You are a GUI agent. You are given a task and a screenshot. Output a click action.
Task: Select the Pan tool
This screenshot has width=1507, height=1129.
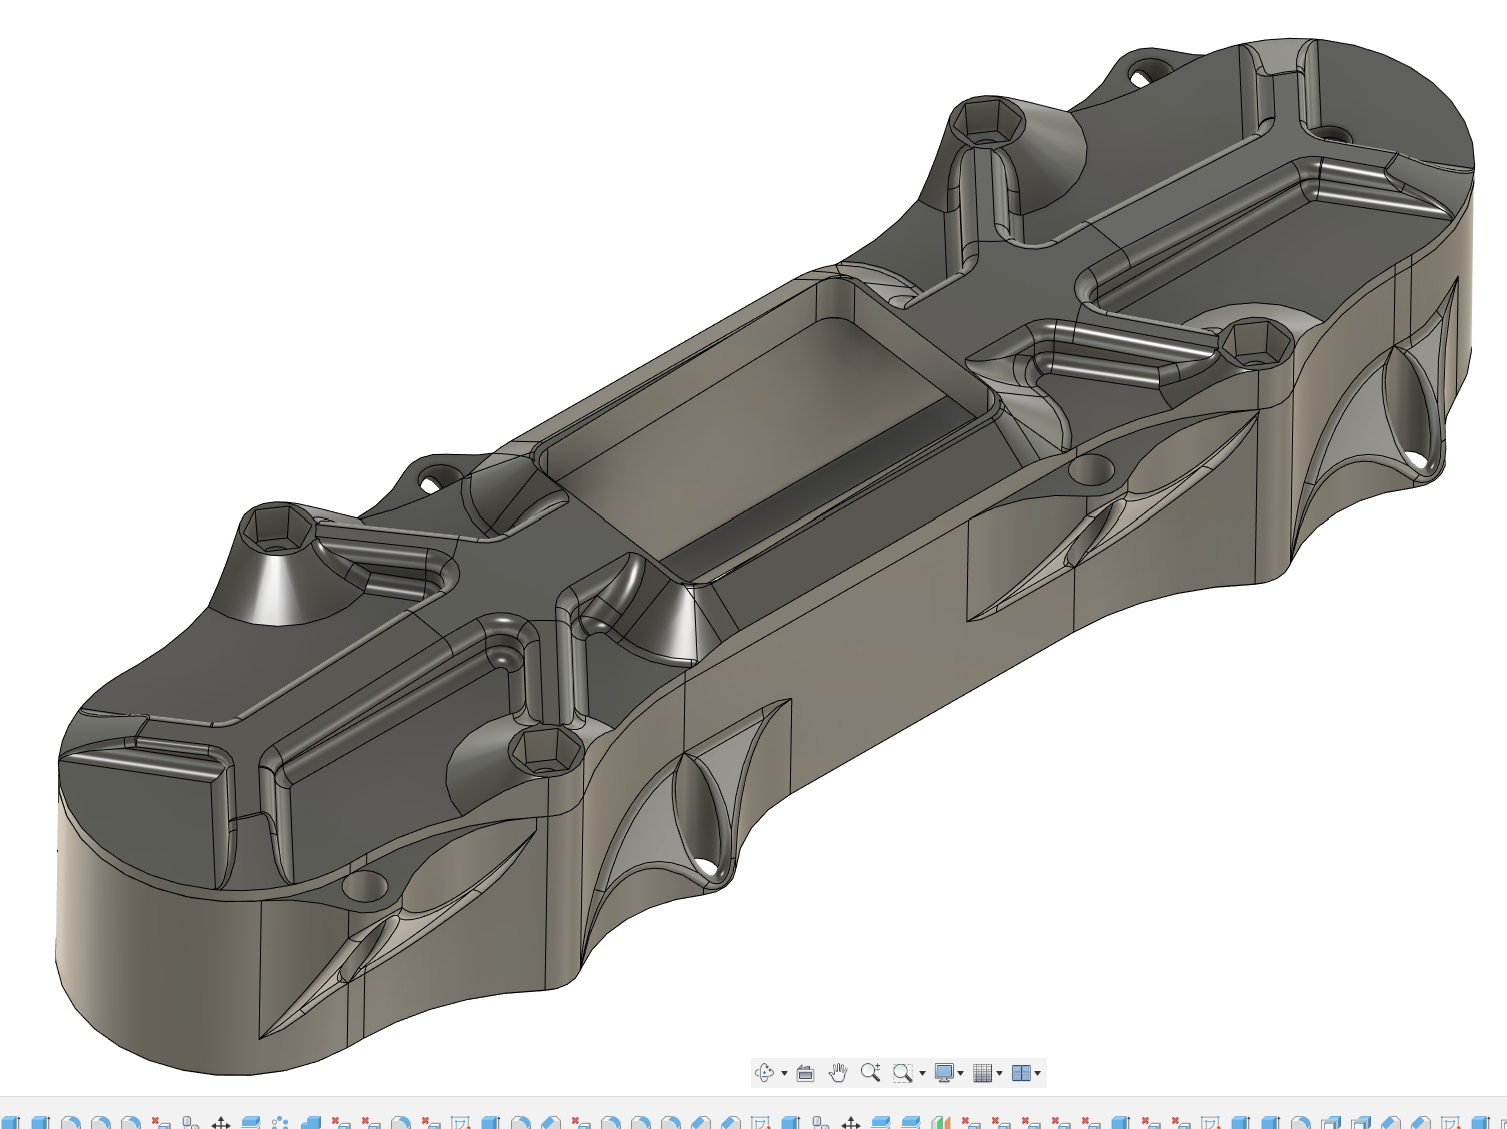click(x=838, y=1073)
